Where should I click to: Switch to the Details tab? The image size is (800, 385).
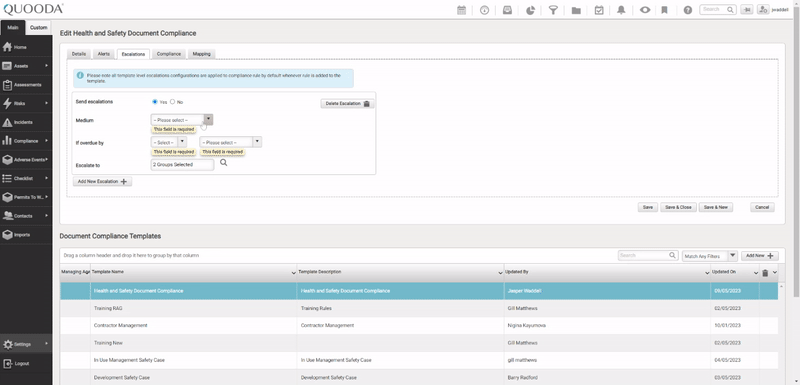[x=79, y=54]
